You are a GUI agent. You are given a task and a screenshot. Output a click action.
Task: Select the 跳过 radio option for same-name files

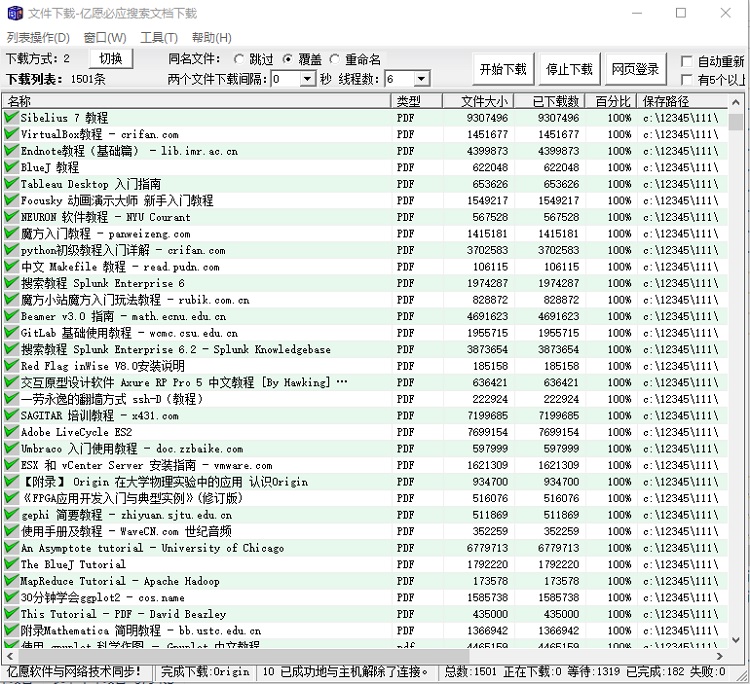click(x=239, y=59)
